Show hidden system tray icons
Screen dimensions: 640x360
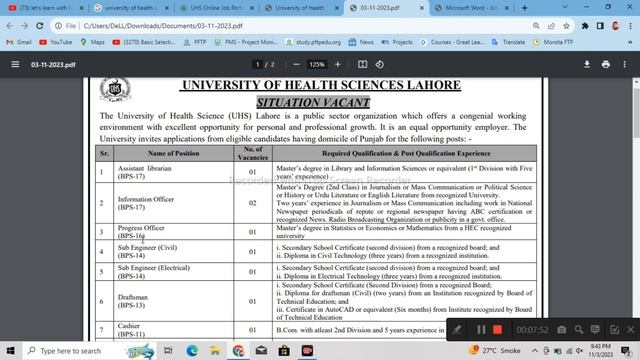point(535,351)
